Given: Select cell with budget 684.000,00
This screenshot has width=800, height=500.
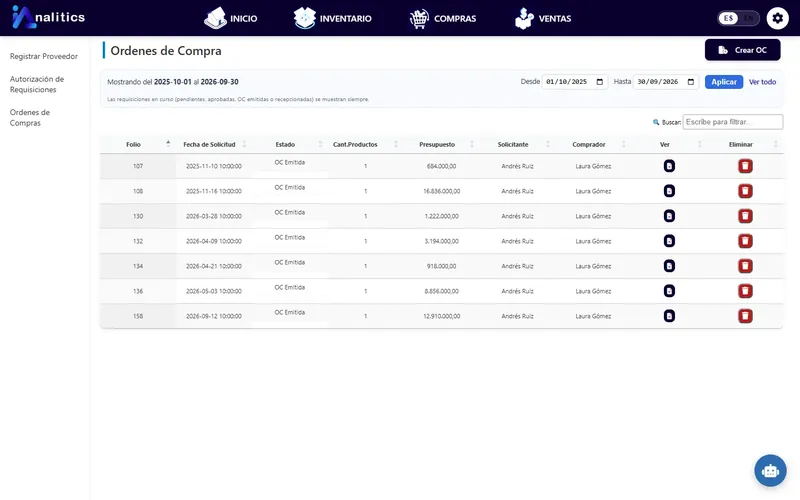Looking at the screenshot, I should (x=441, y=166).
